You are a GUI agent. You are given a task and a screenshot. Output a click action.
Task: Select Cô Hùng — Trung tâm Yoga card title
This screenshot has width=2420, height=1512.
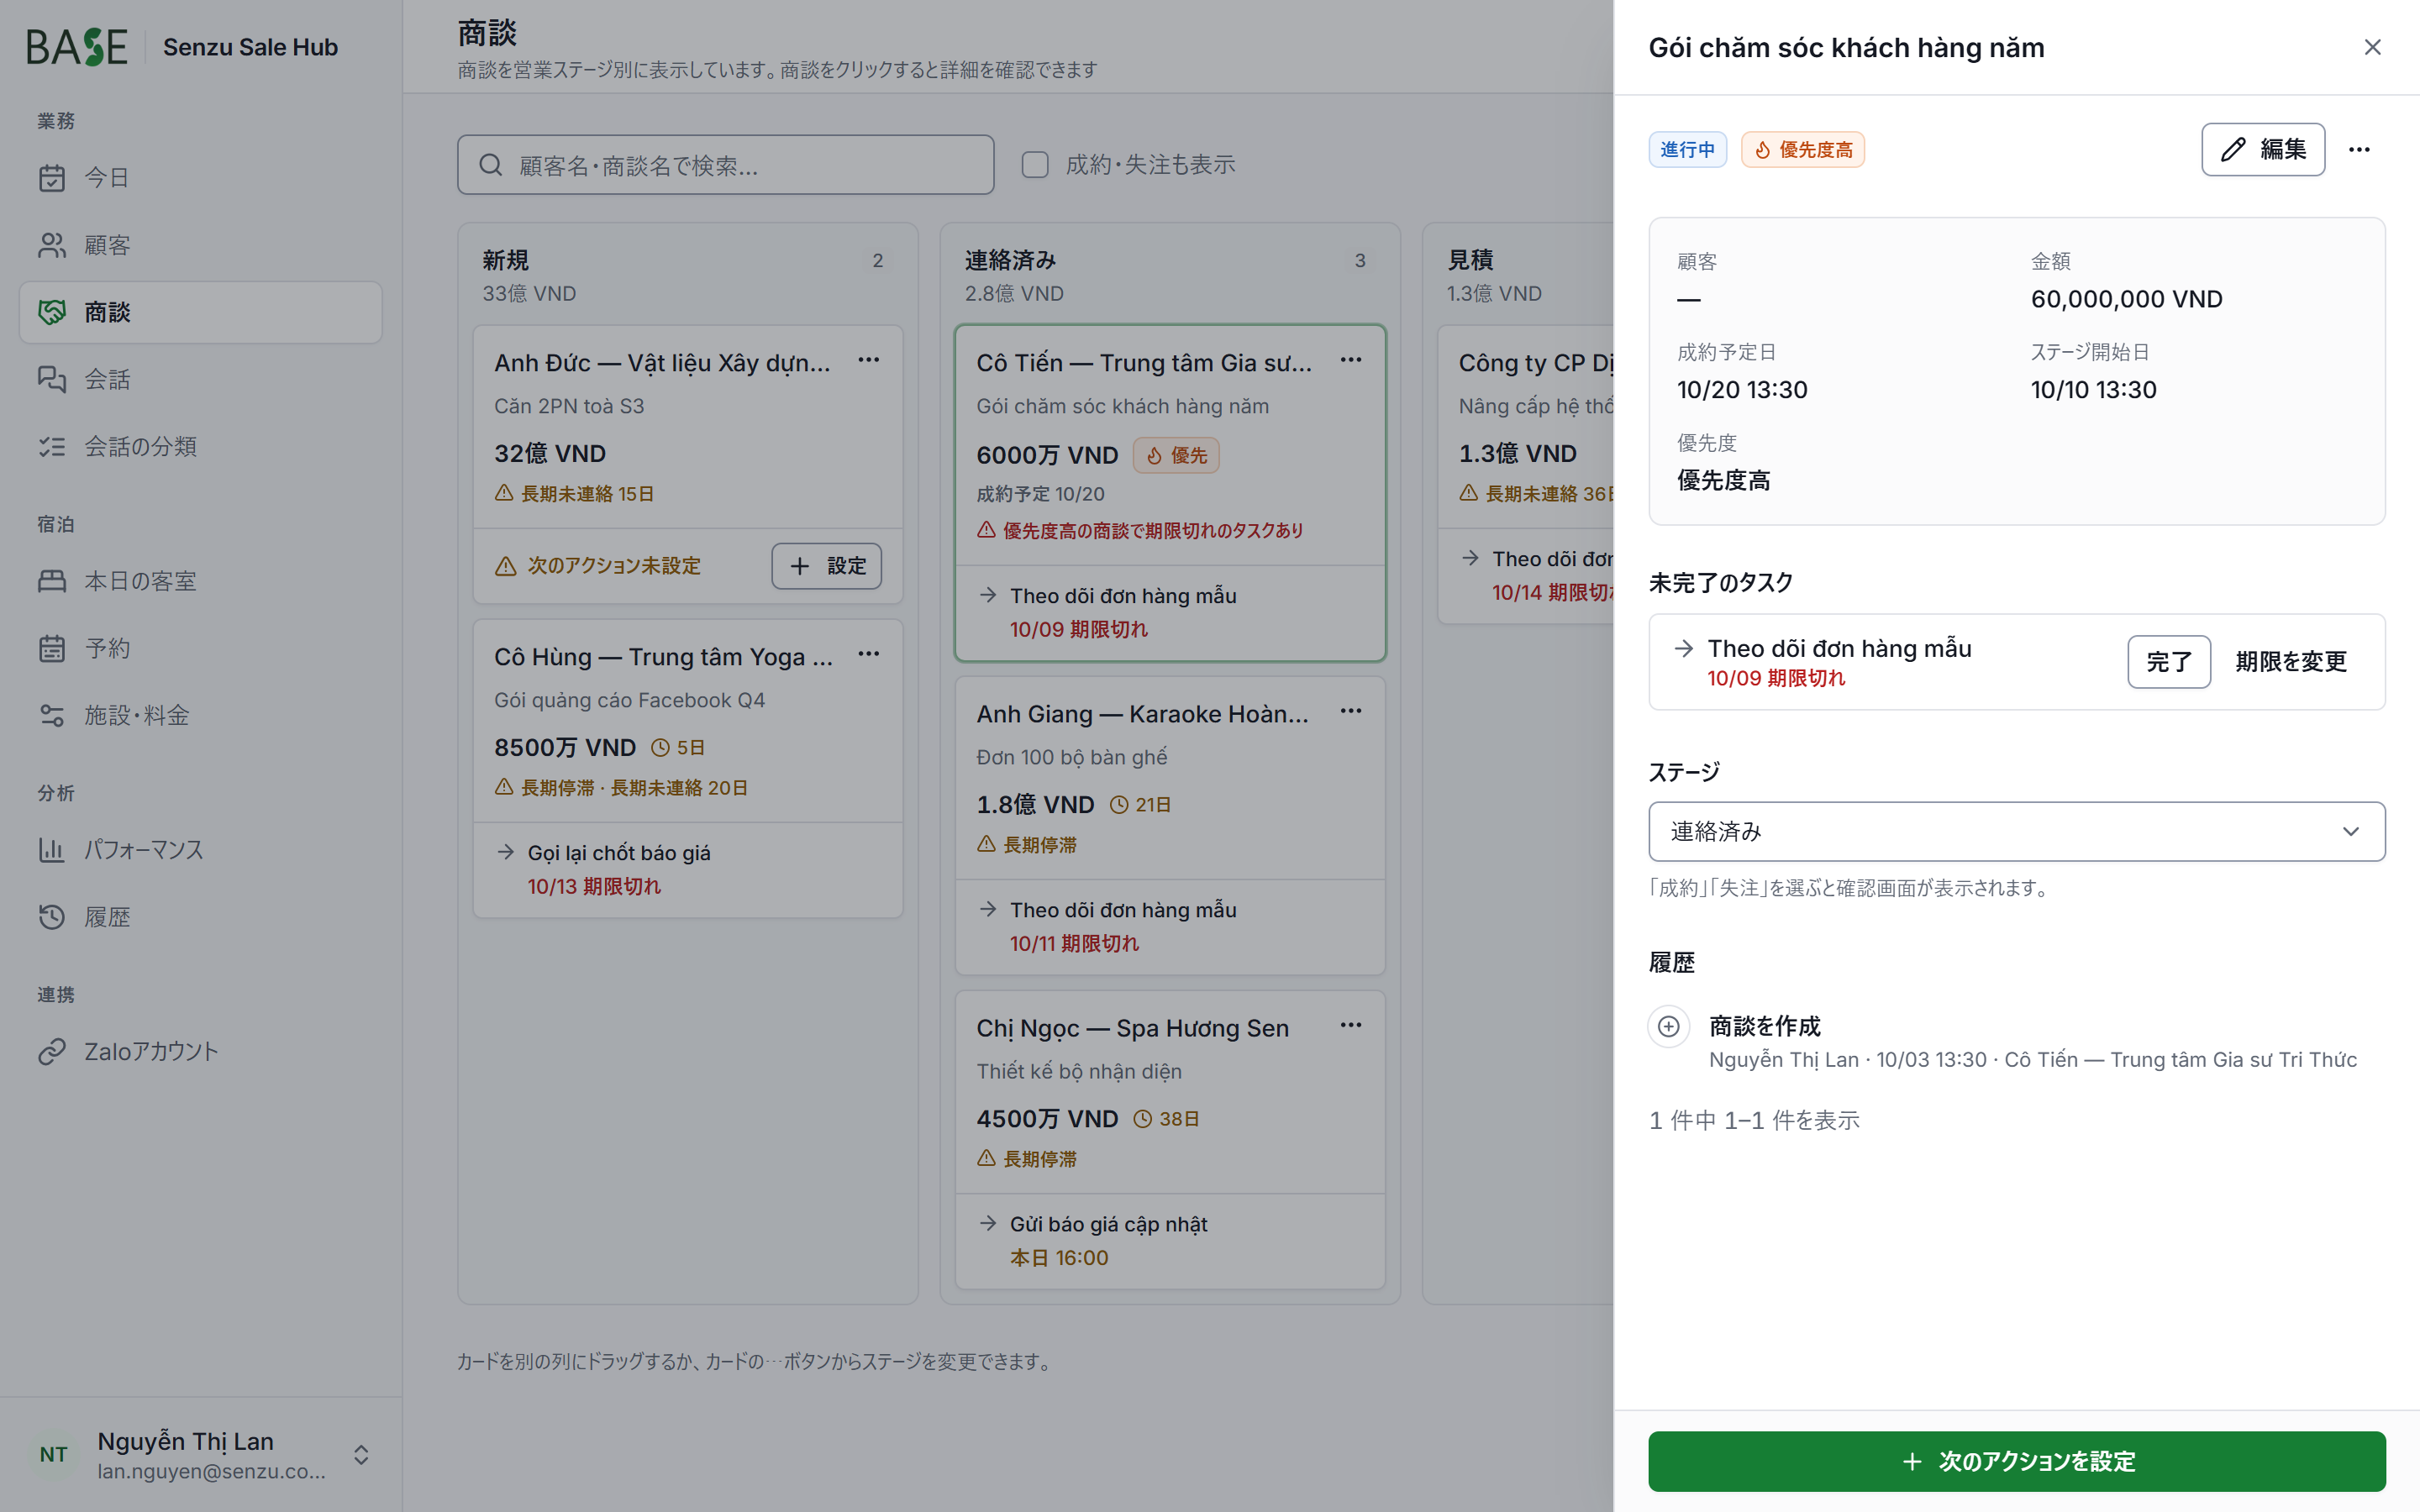tap(663, 657)
